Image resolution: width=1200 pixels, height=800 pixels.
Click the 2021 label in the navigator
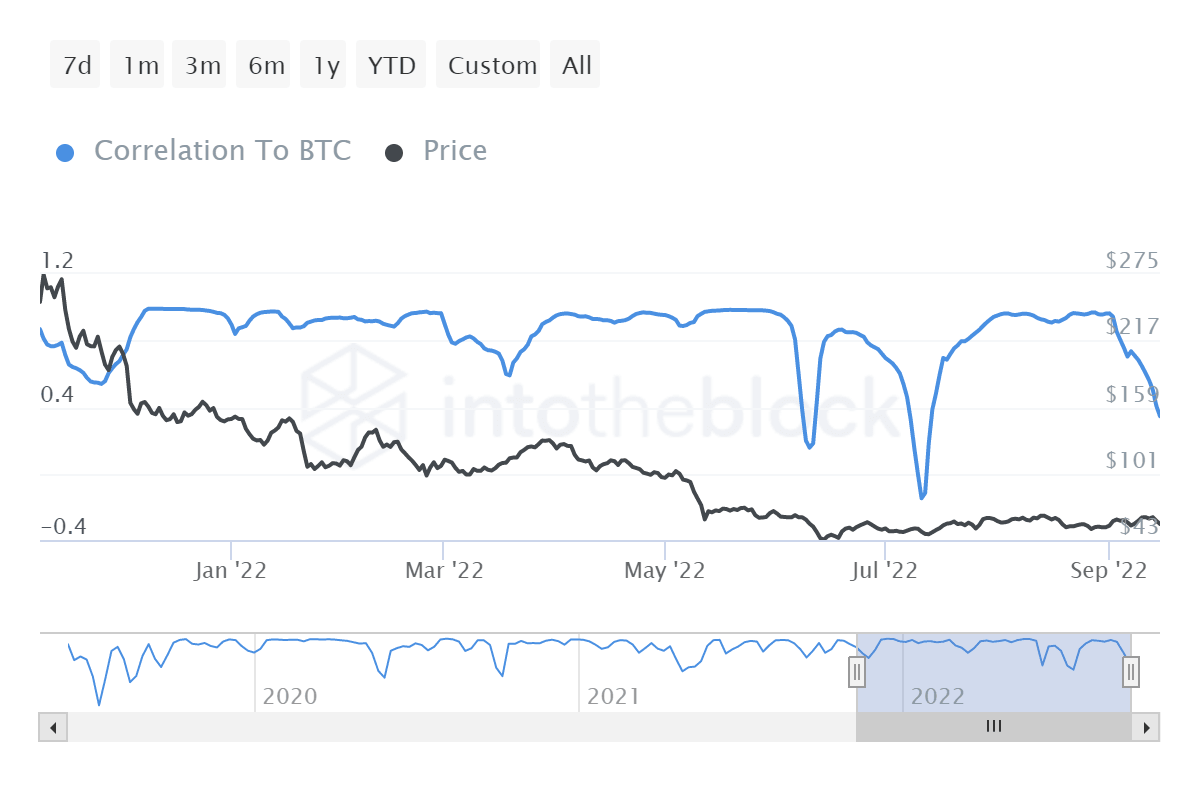coord(613,696)
